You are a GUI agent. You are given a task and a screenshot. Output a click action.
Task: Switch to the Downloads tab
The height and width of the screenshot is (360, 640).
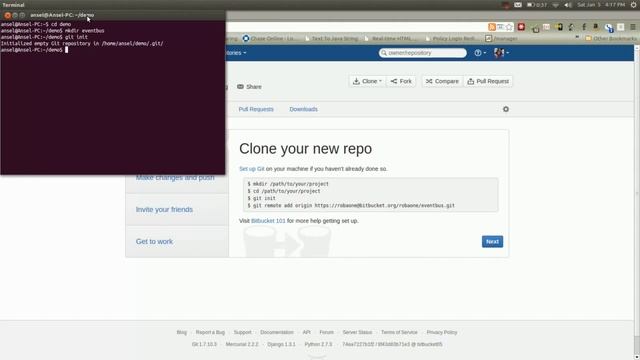tap(303, 109)
